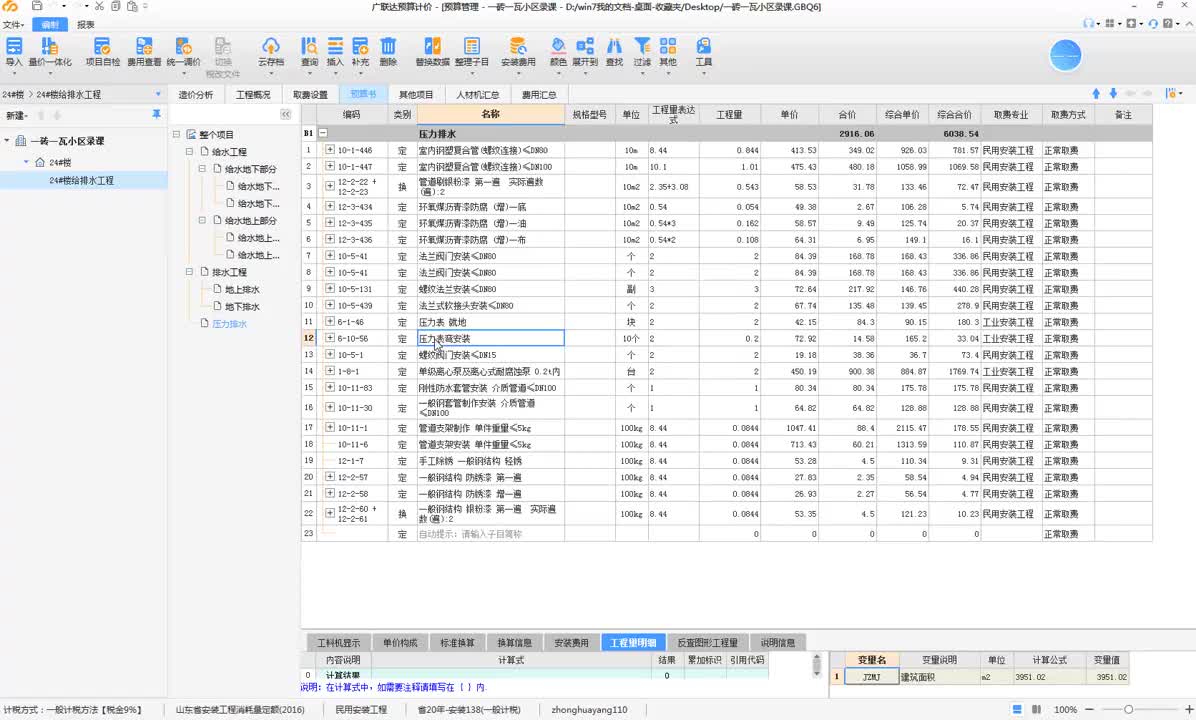Click the 压力表弯安装 name cell

pos(490,338)
